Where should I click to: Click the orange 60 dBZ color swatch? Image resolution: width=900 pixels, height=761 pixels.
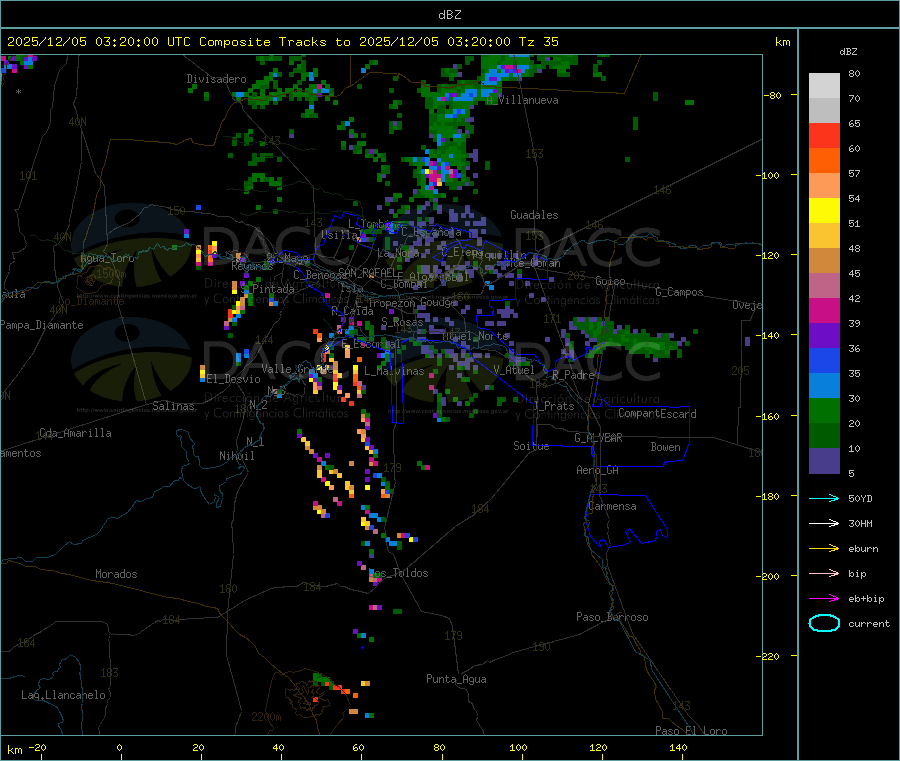click(x=824, y=161)
